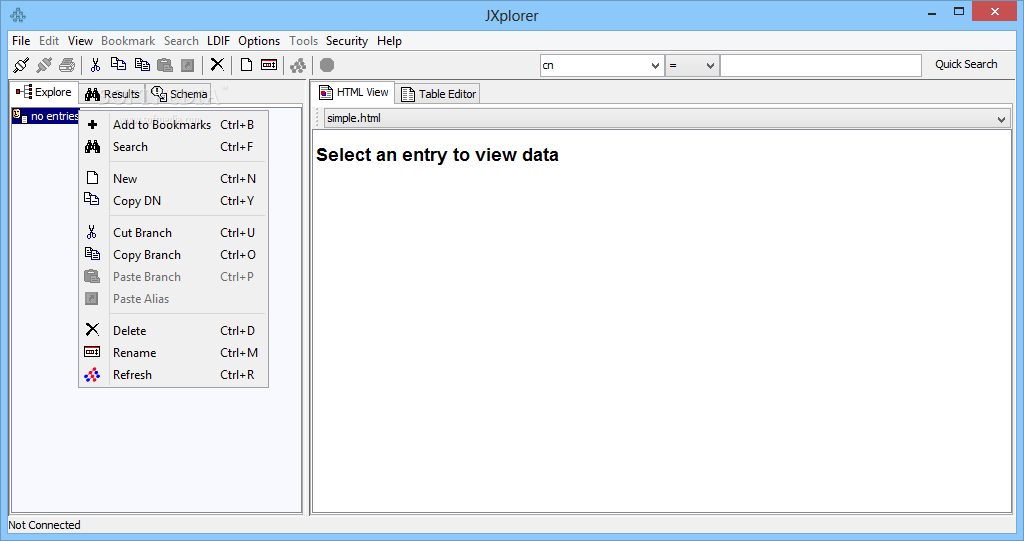
Task: Click the Delete X toolbar icon
Action: [217, 65]
